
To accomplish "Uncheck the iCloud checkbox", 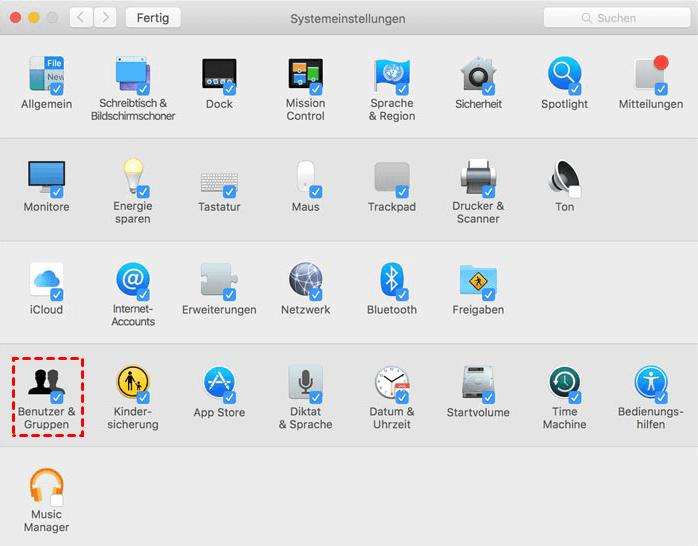I will [x=57, y=294].
